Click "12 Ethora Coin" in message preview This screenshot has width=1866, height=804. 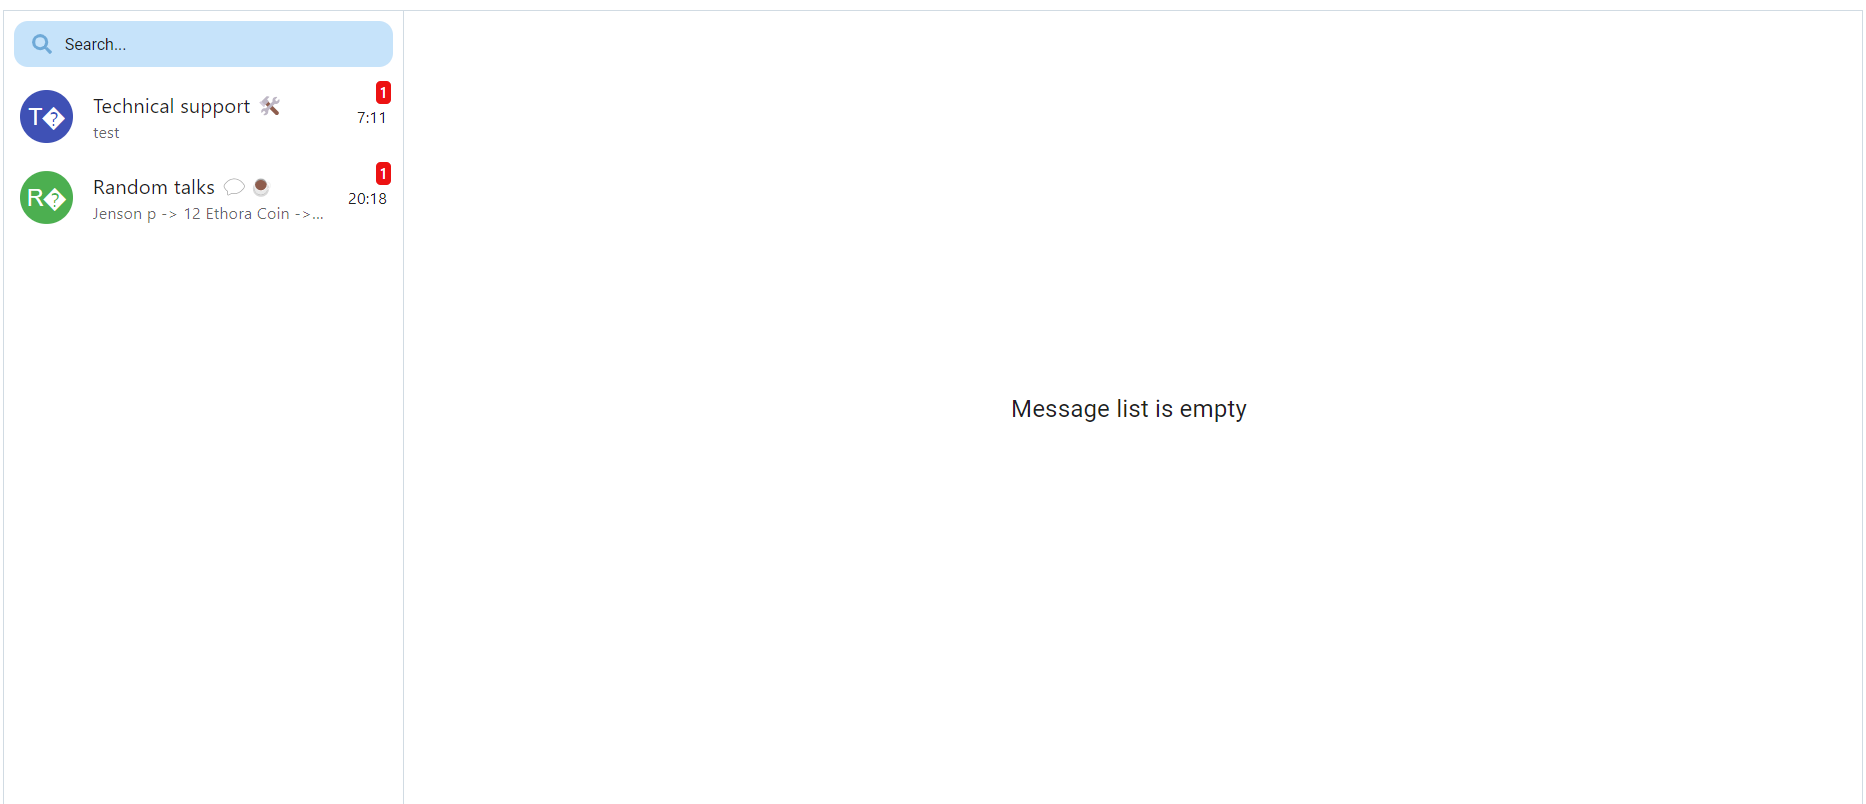coord(236,214)
